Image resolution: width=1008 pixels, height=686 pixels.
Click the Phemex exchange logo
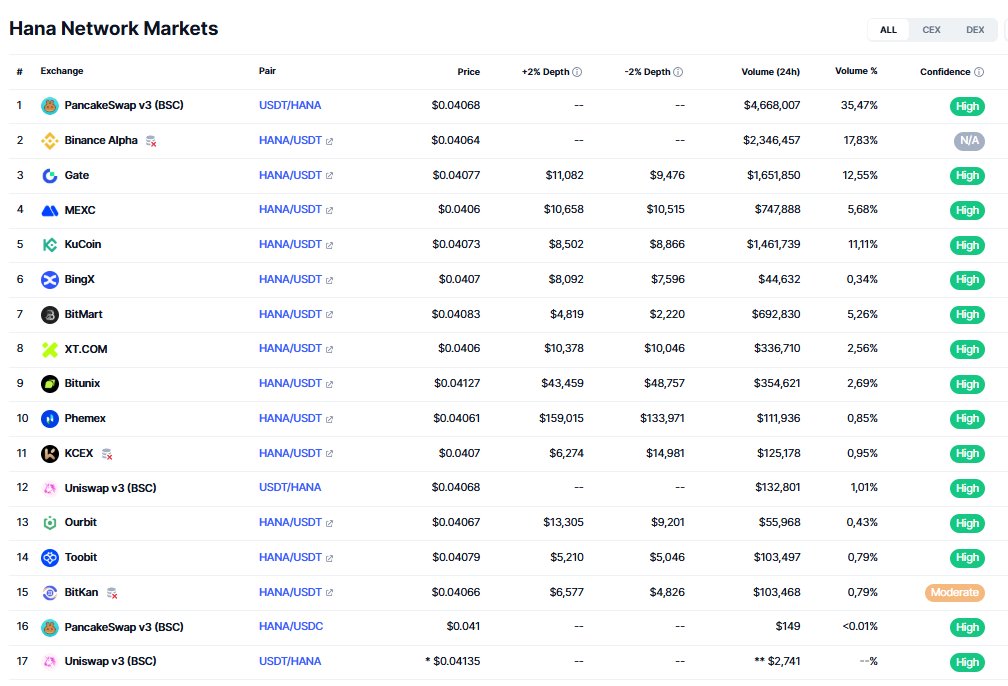pyautogui.click(x=50, y=419)
